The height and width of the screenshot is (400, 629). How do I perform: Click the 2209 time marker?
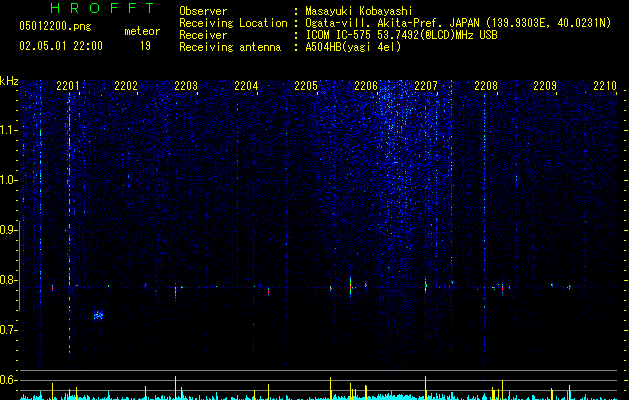[x=545, y=85]
